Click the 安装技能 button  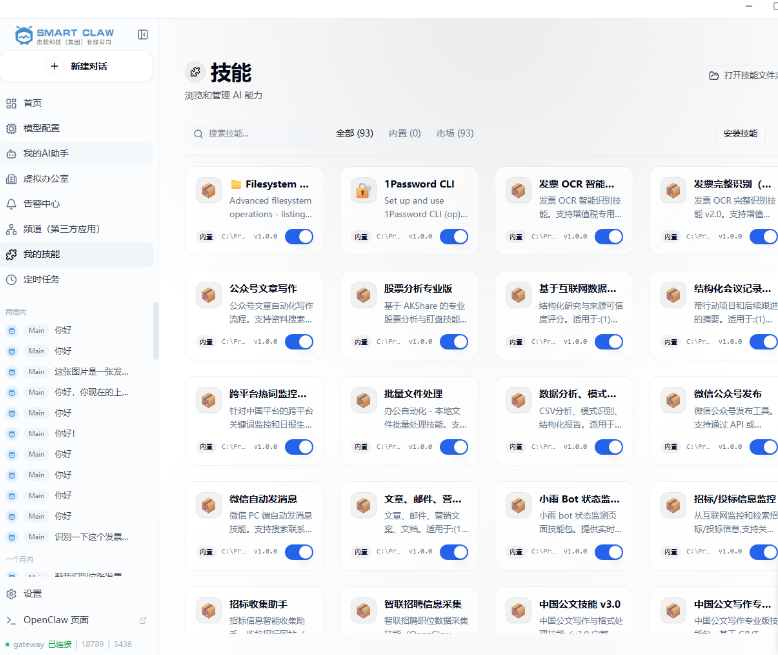[742, 133]
